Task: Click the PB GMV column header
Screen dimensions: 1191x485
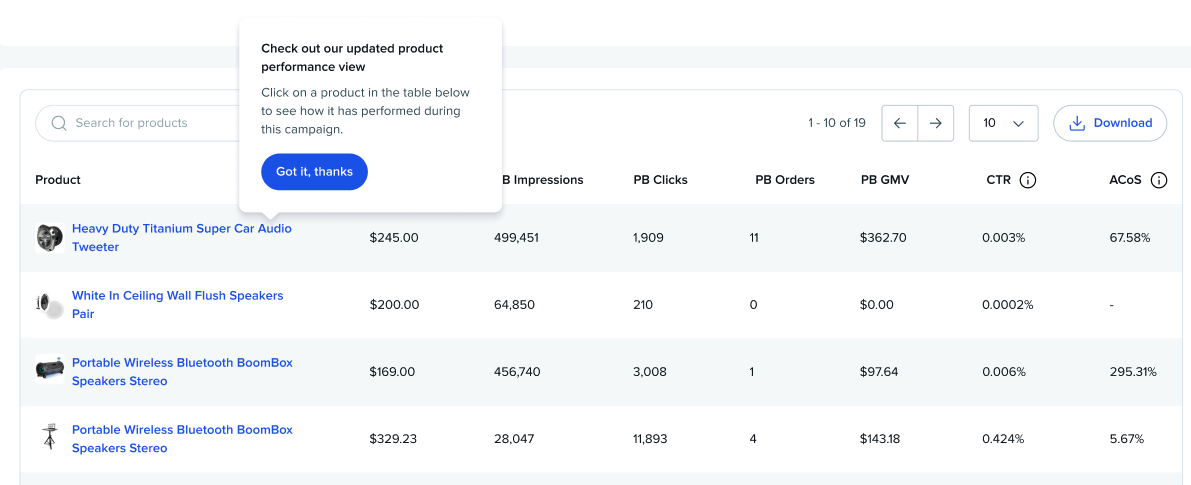Action: pos(884,180)
